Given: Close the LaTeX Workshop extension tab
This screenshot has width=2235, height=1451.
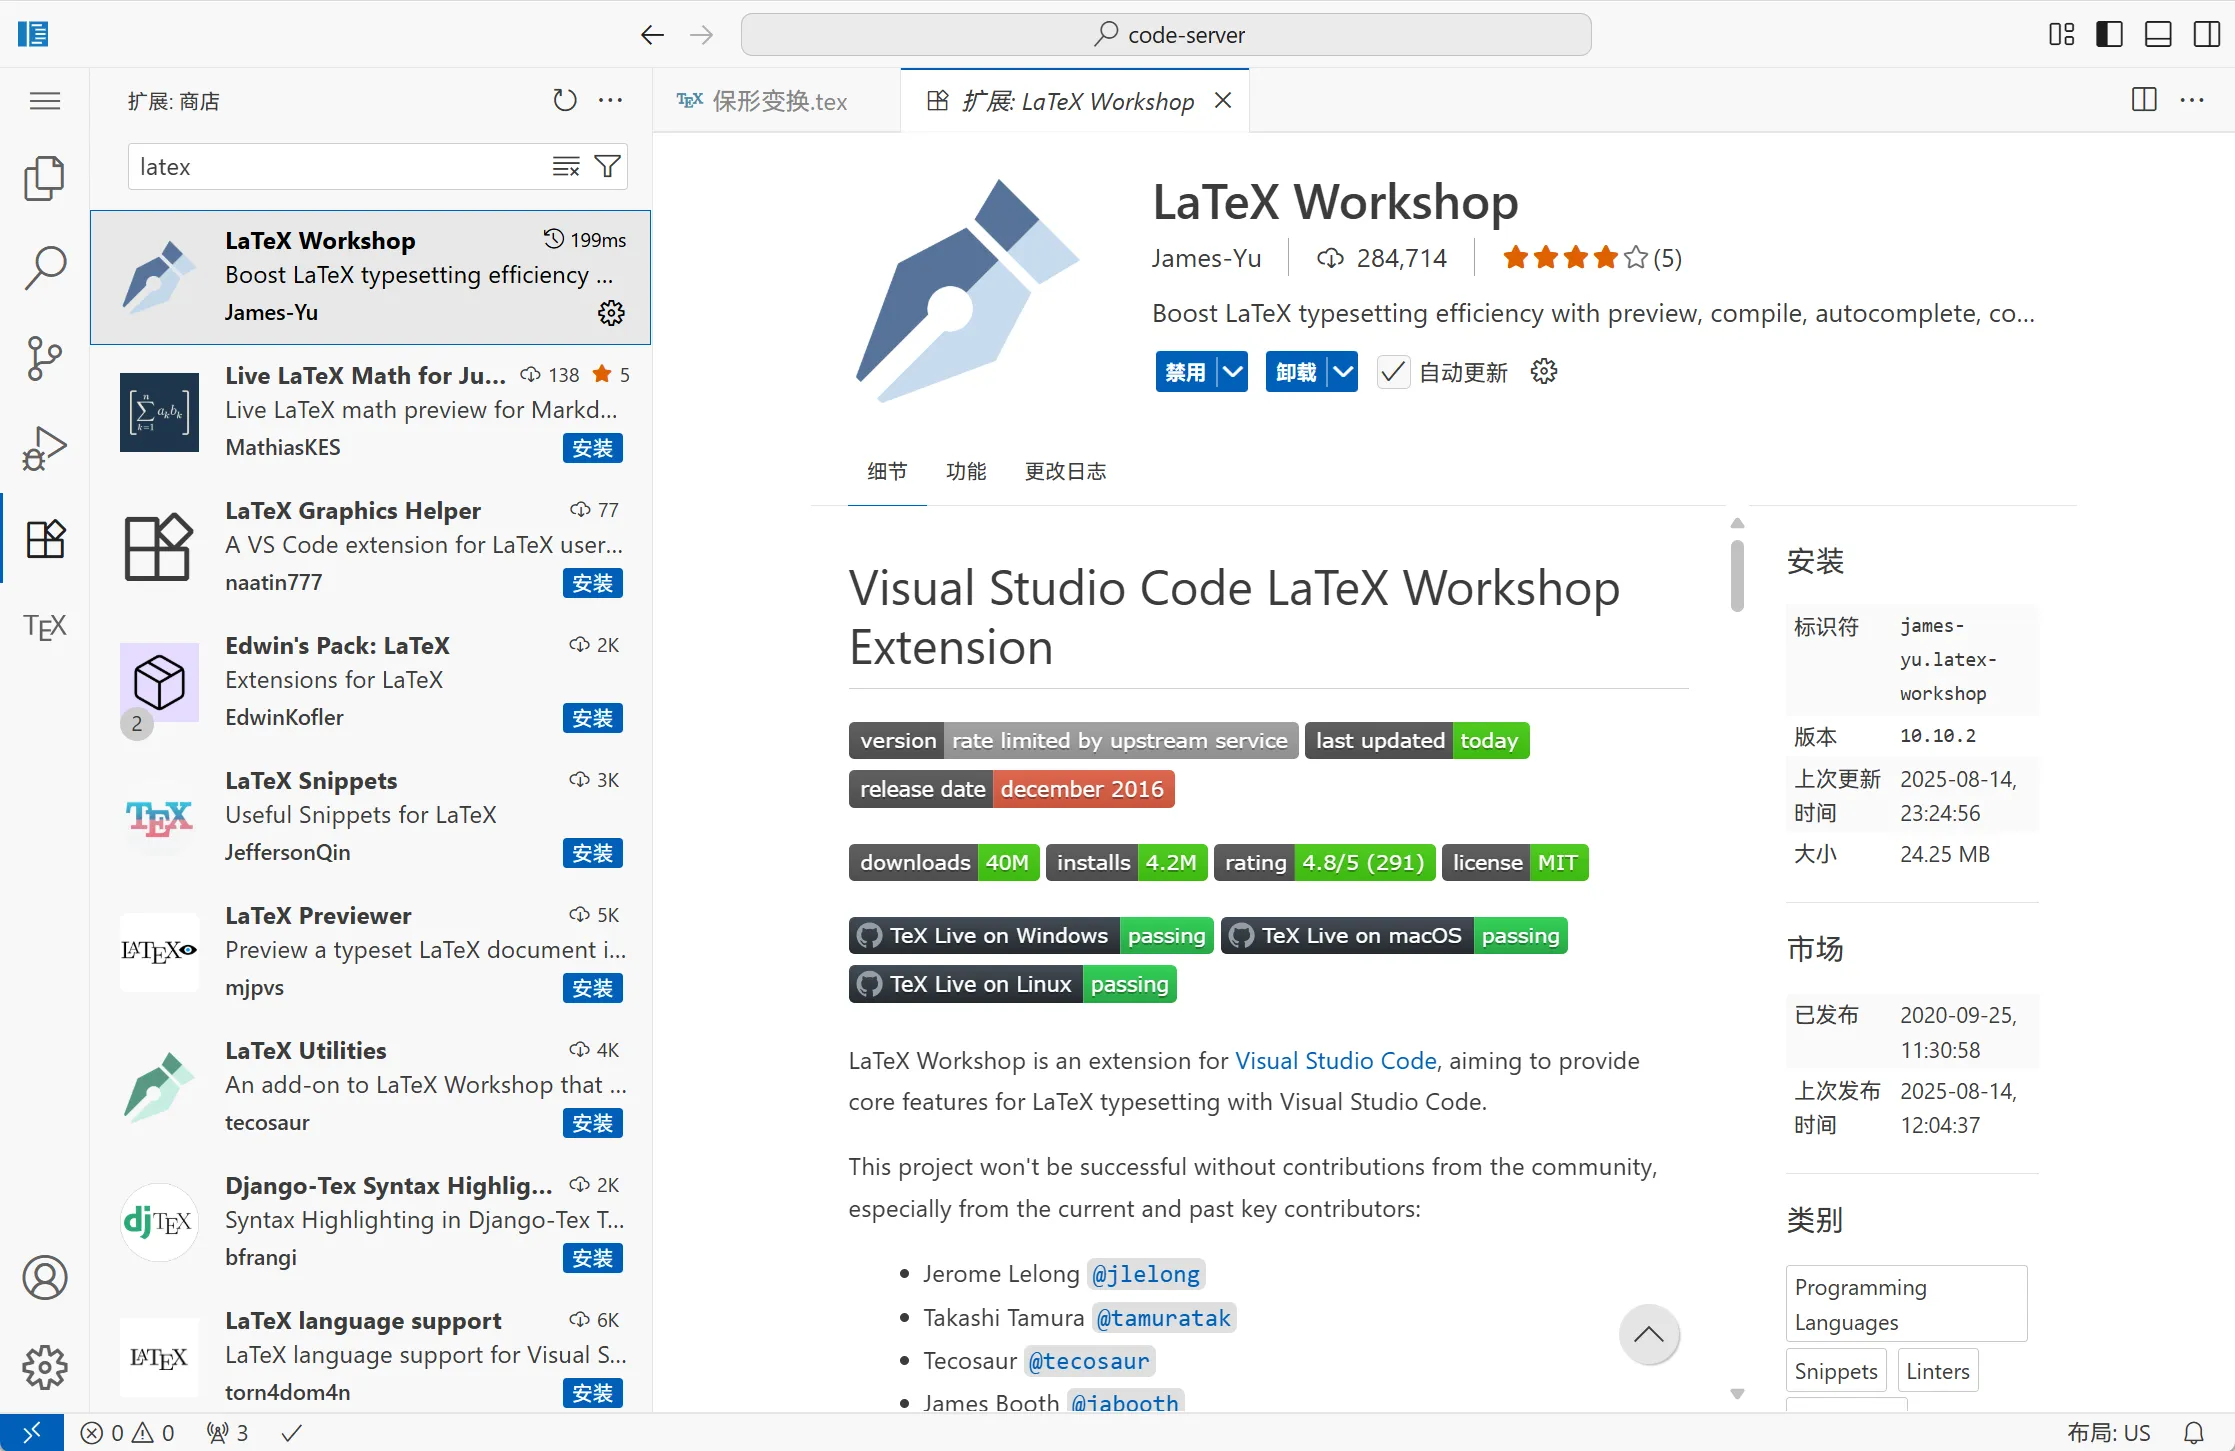Looking at the screenshot, I should pos(1223,100).
